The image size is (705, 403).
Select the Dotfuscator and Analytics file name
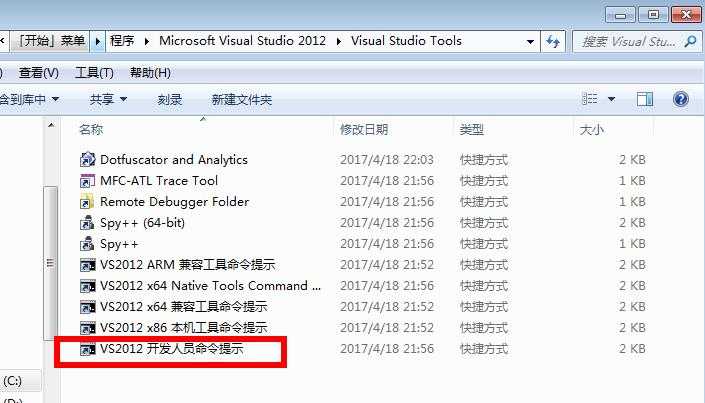point(174,160)
